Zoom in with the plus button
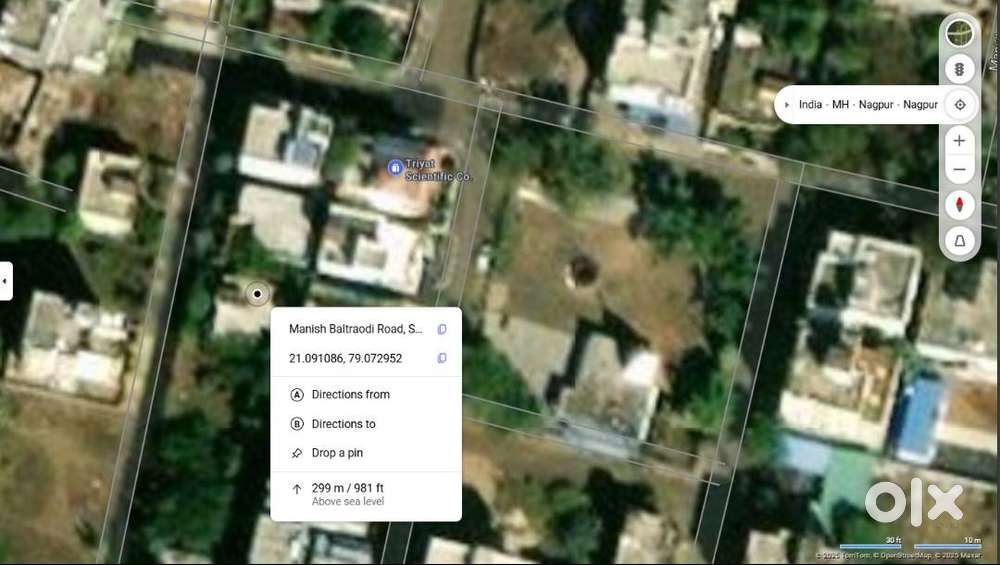This screenshot has width=1000, height=565. (x=959, y=140)
